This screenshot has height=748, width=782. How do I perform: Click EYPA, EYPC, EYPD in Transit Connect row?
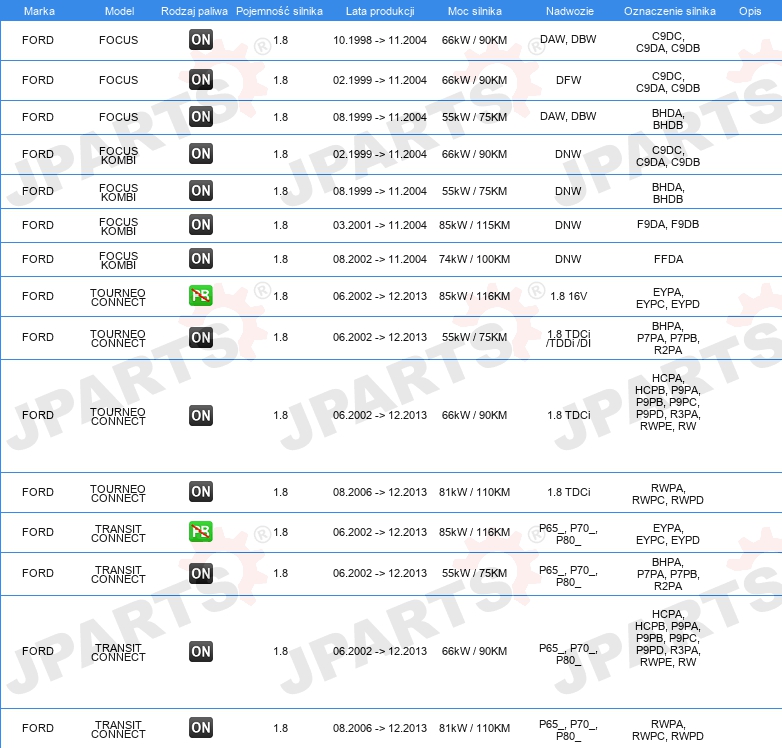tap(668, 534)
